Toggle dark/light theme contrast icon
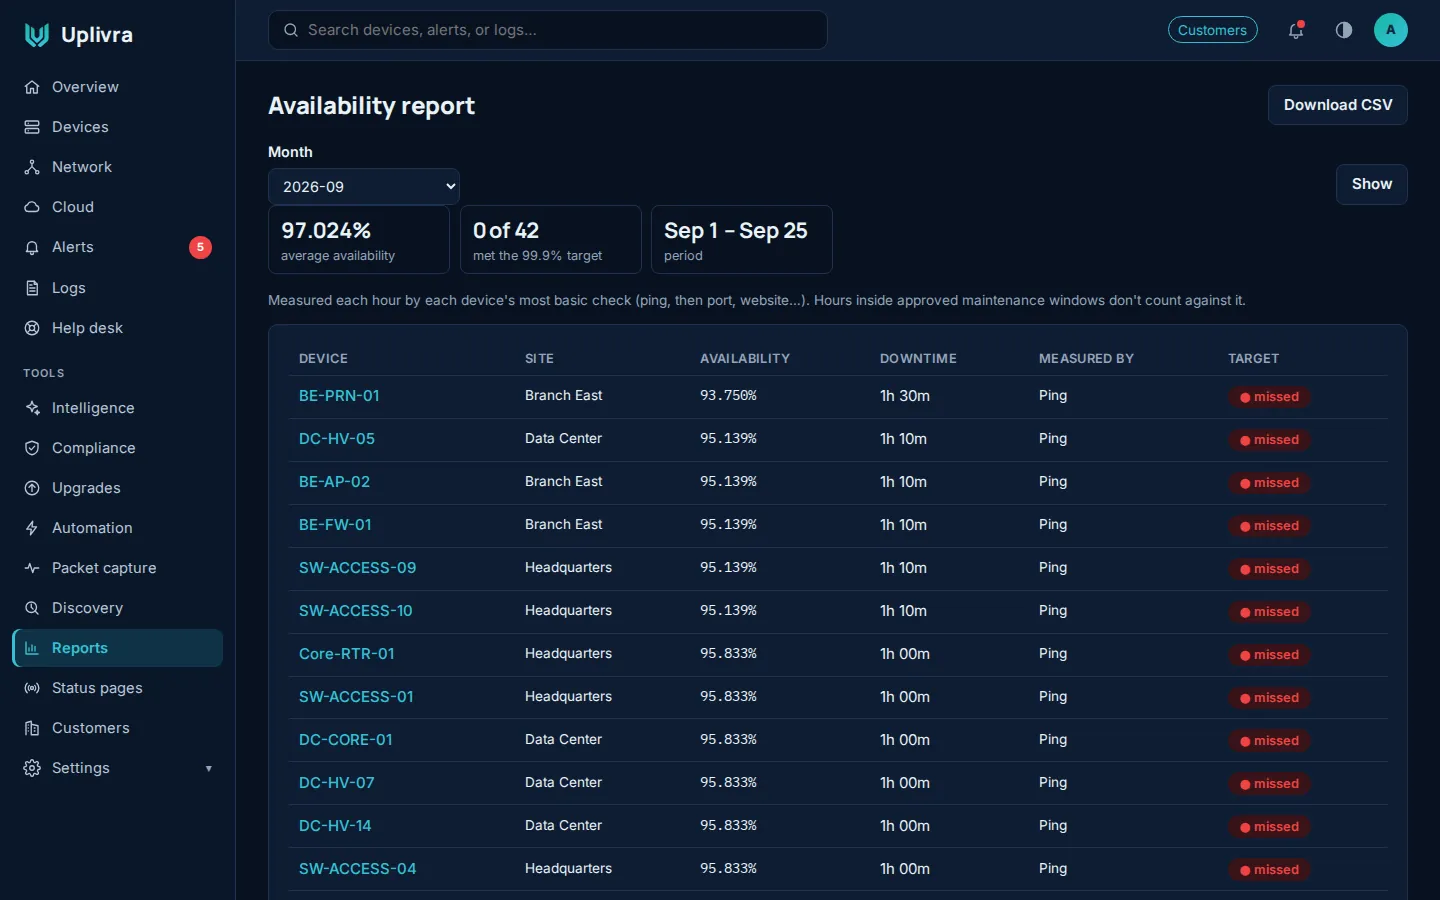The width and height of the screenshot is (1440, 900). pos(1344,30)
